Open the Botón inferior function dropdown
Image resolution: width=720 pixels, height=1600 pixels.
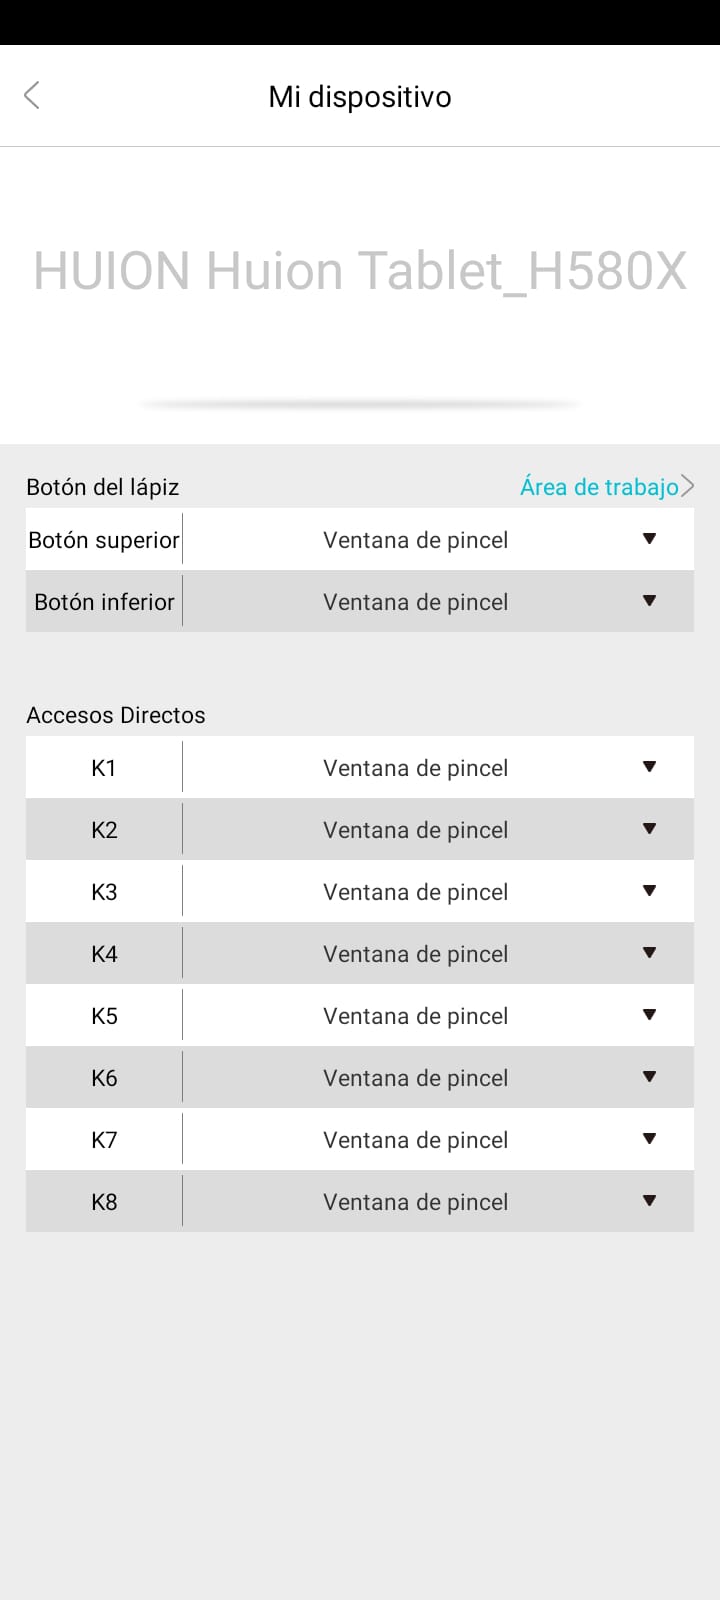438,602
